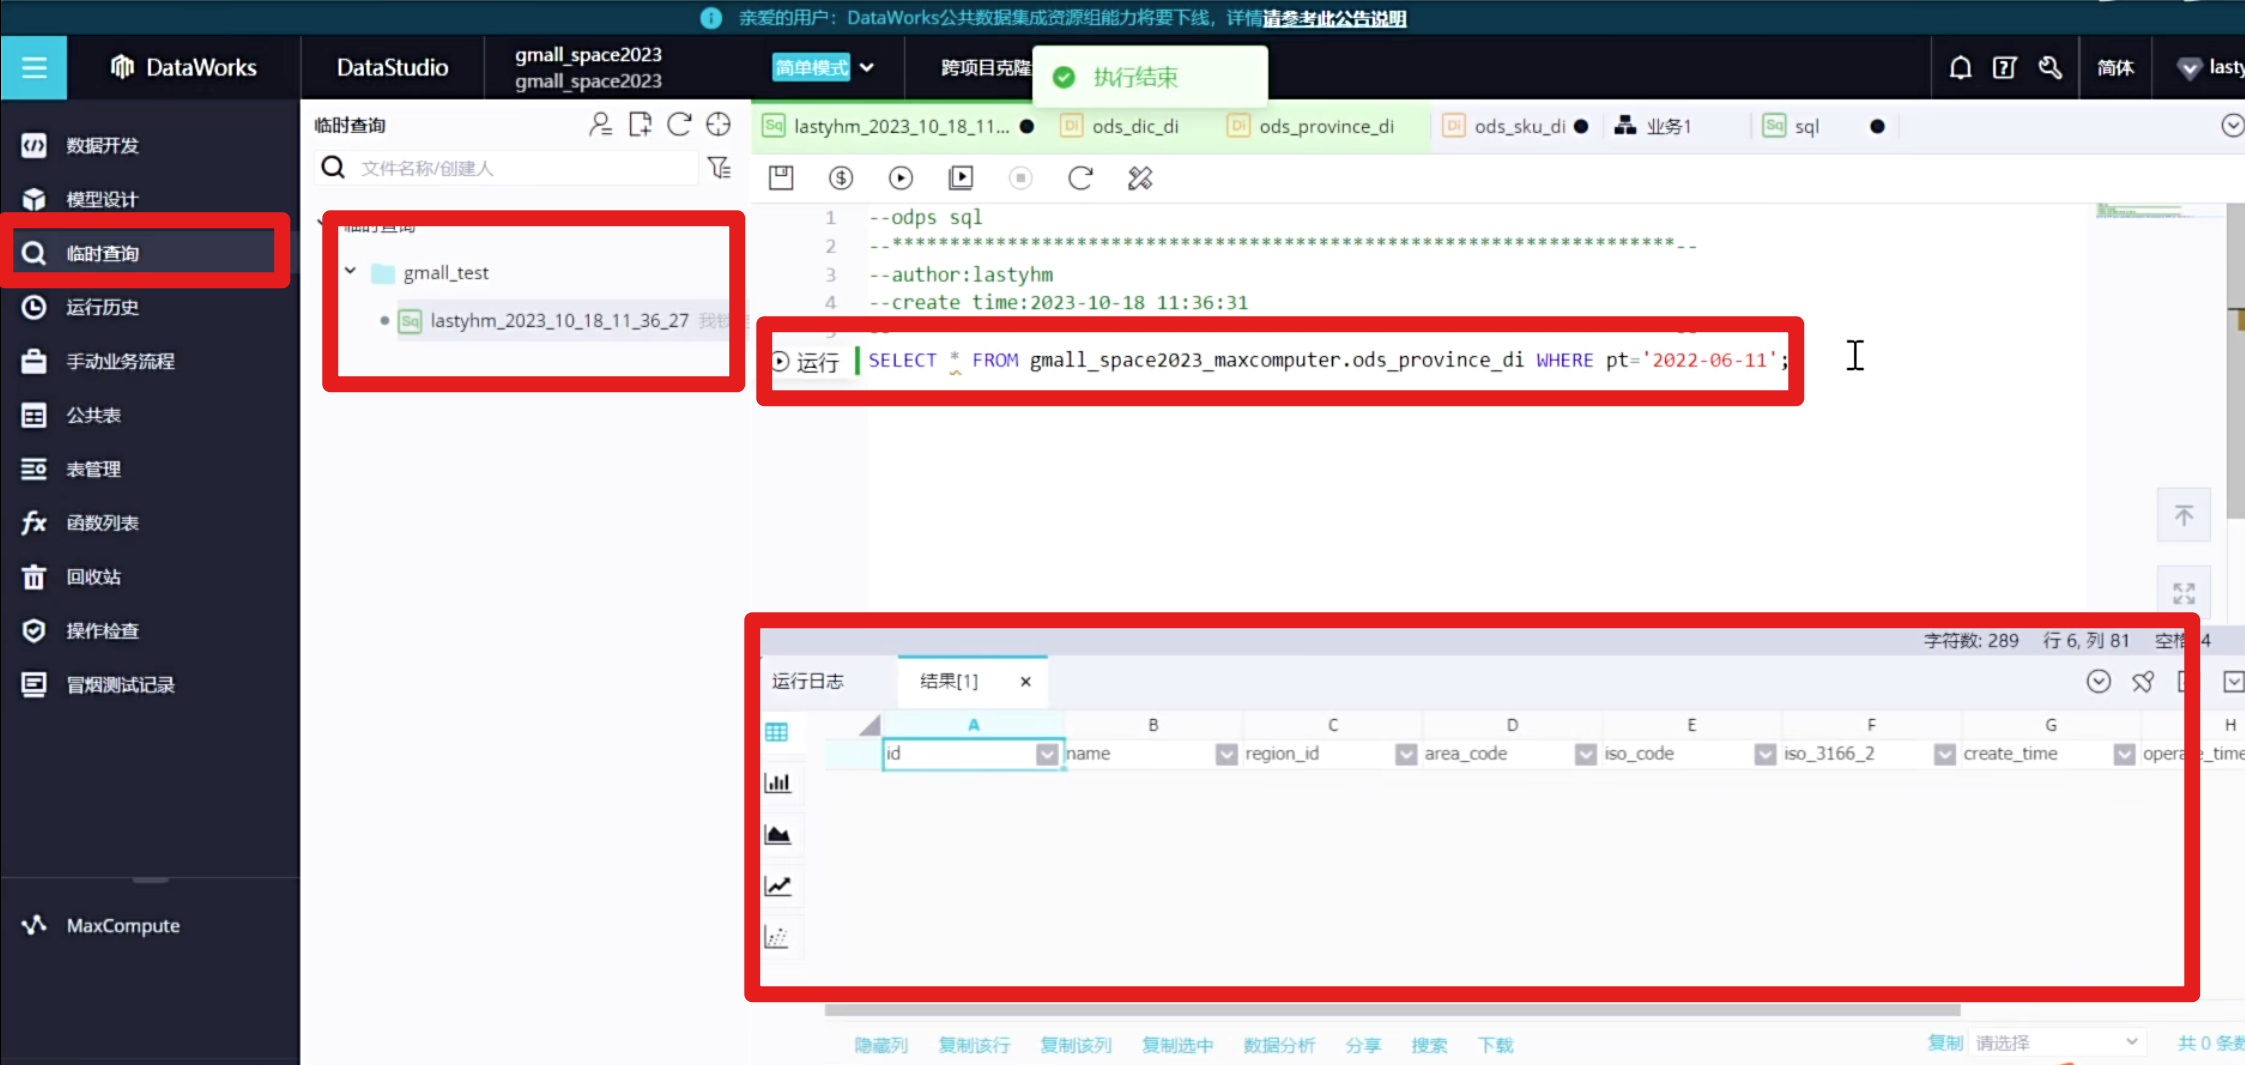Open the hamburger menu beside DataWorks
Image resolution: width=2245 pixels, height=1065 pixels.
tap(34, 67)
